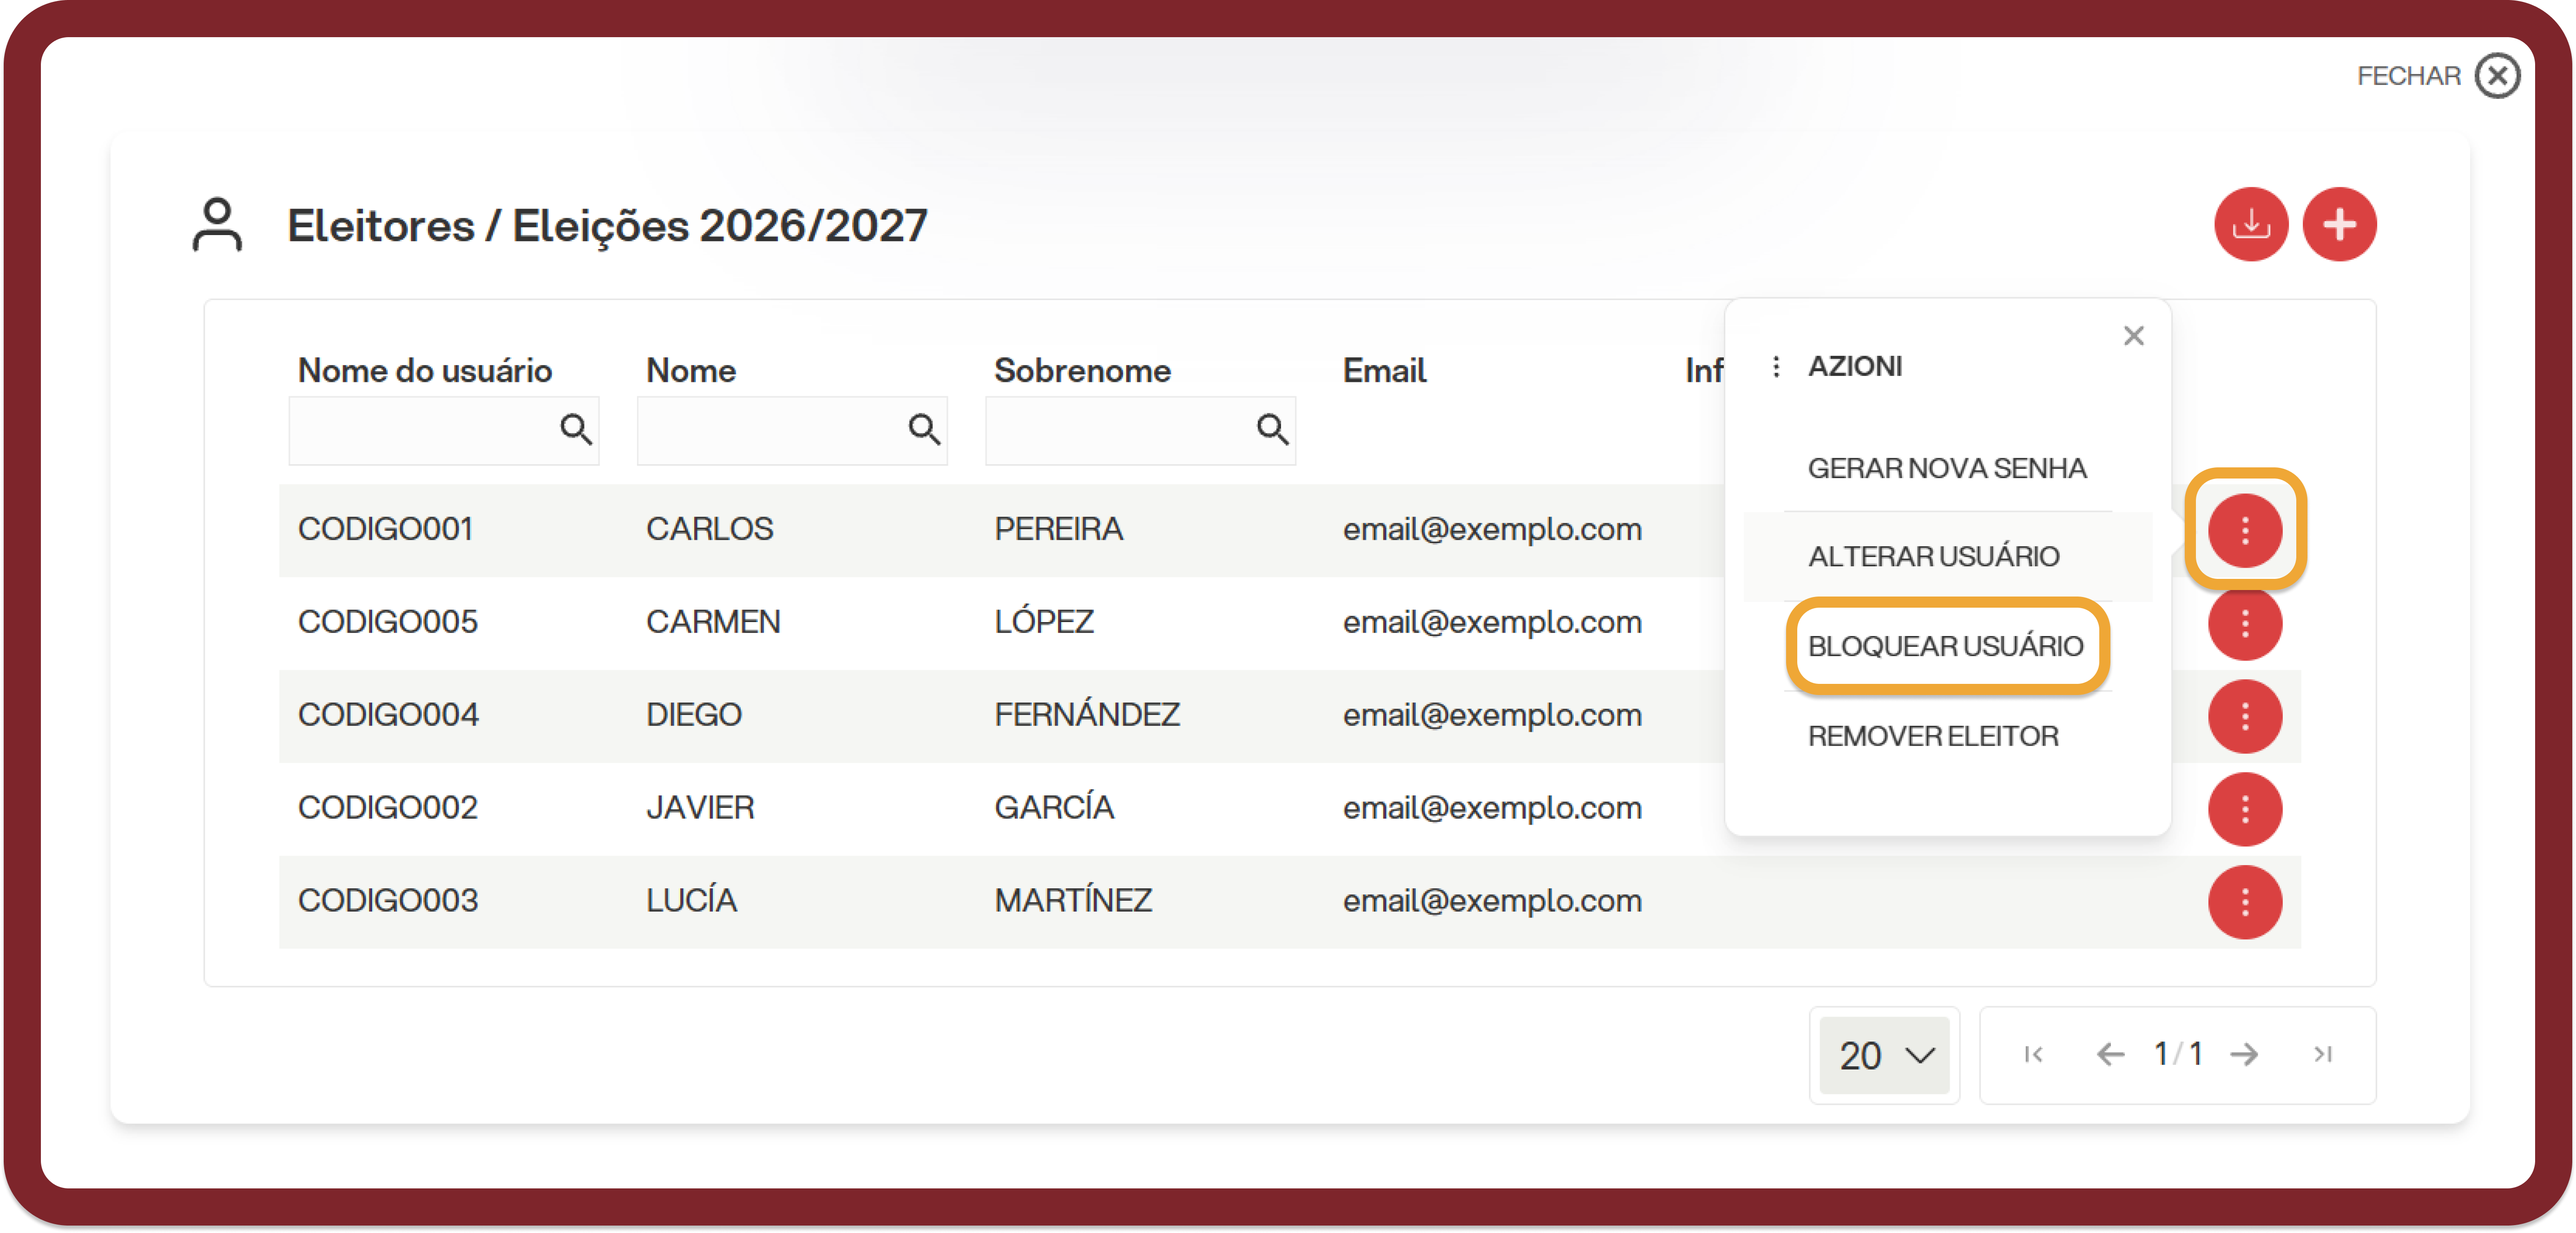The width and height of the screenshot is (2576, 1233).
Task: Click the user icon beside Eleitores title
Action: click(x=217, y=224)
